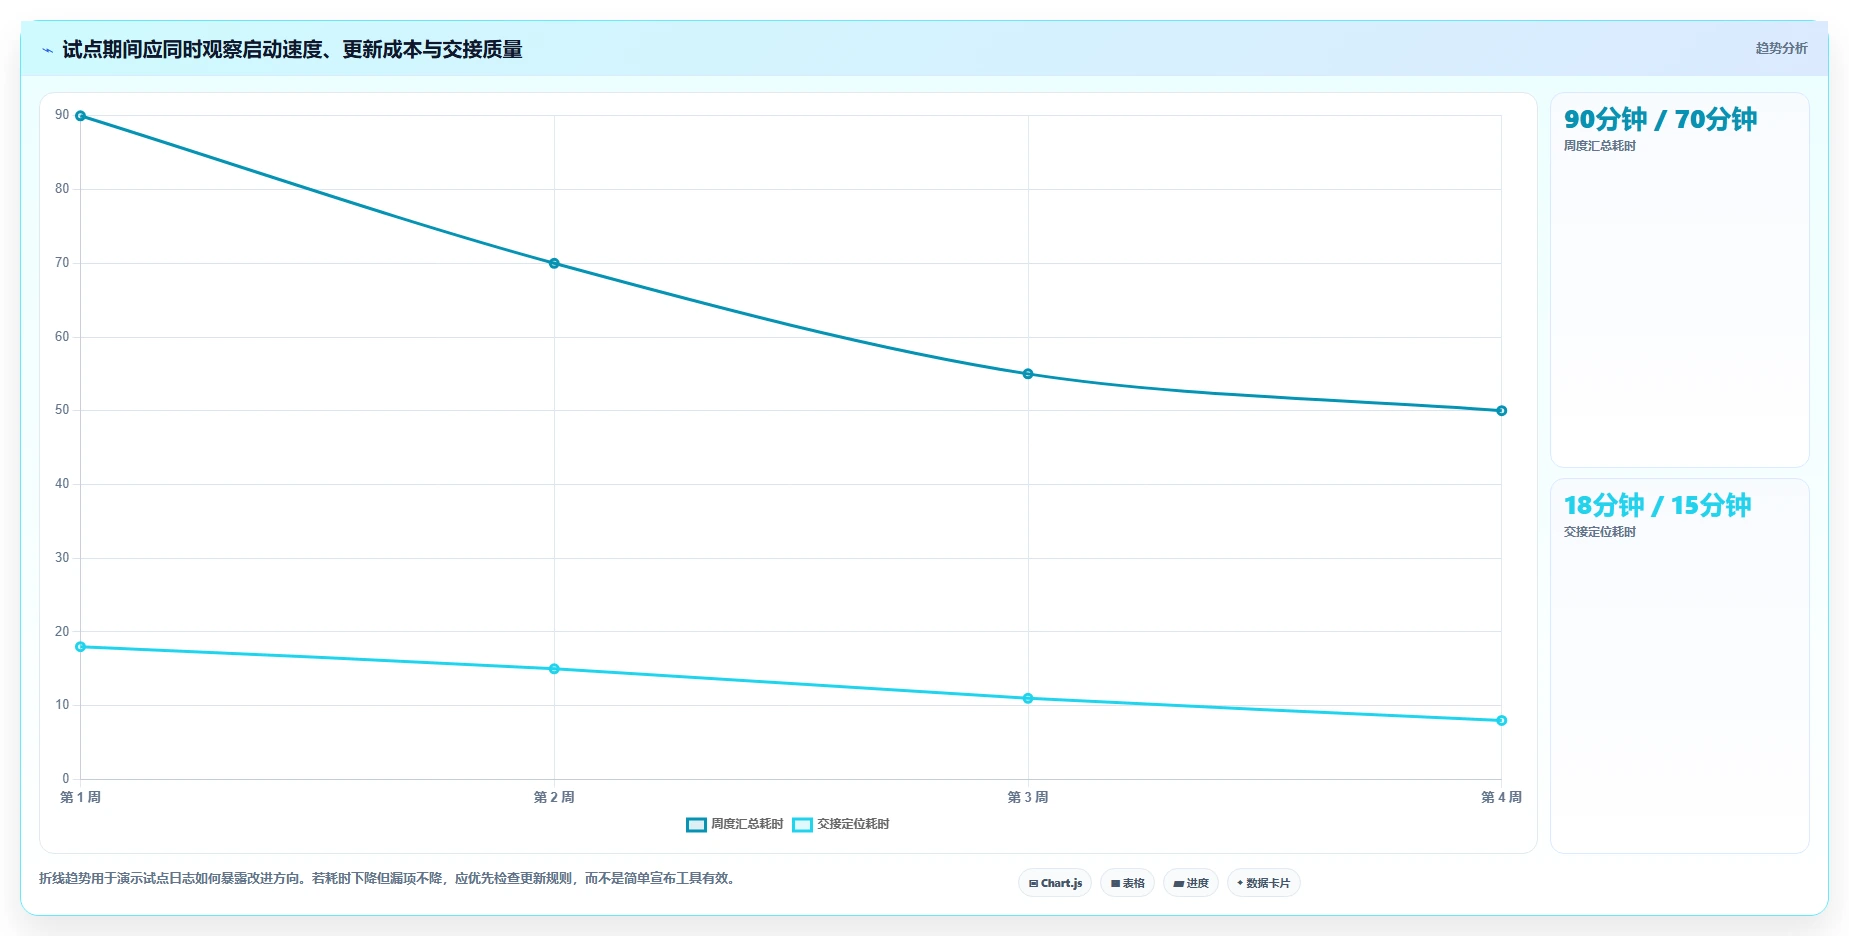Screen dimensions: 1849x936
Task: Click the 进度 tag pill
Action: pyautogui.click(x=1191, y=883)
